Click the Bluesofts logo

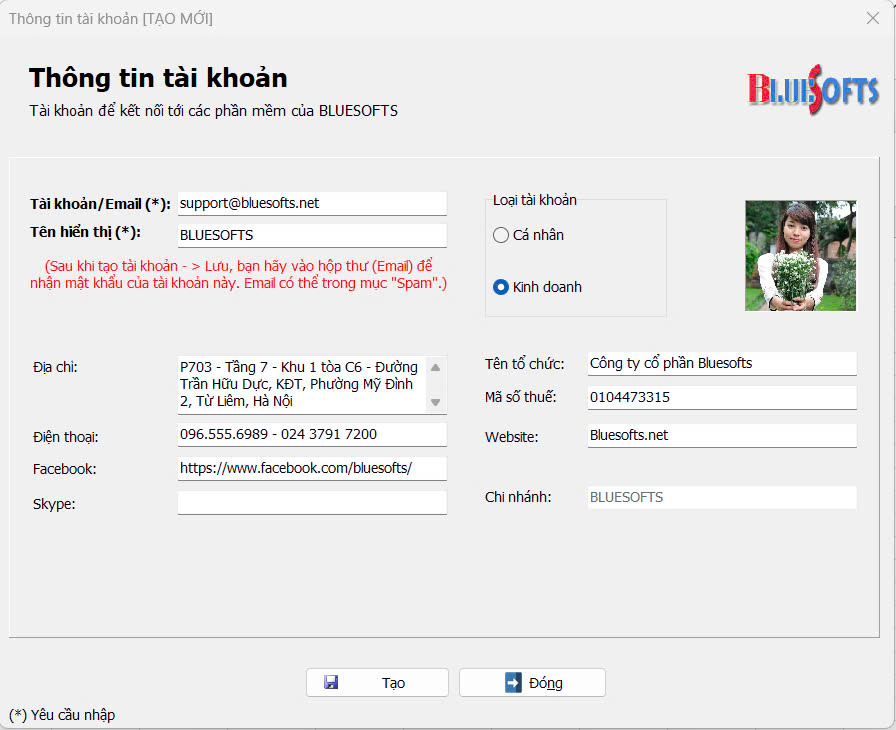[813, 90]
